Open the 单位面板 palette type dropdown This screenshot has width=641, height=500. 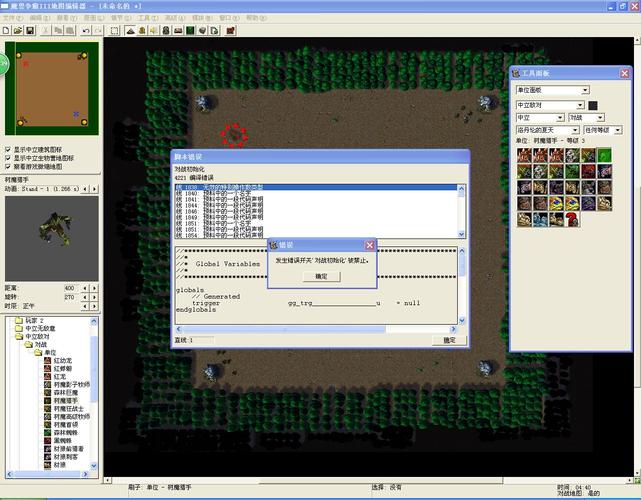tap(552, 90)
